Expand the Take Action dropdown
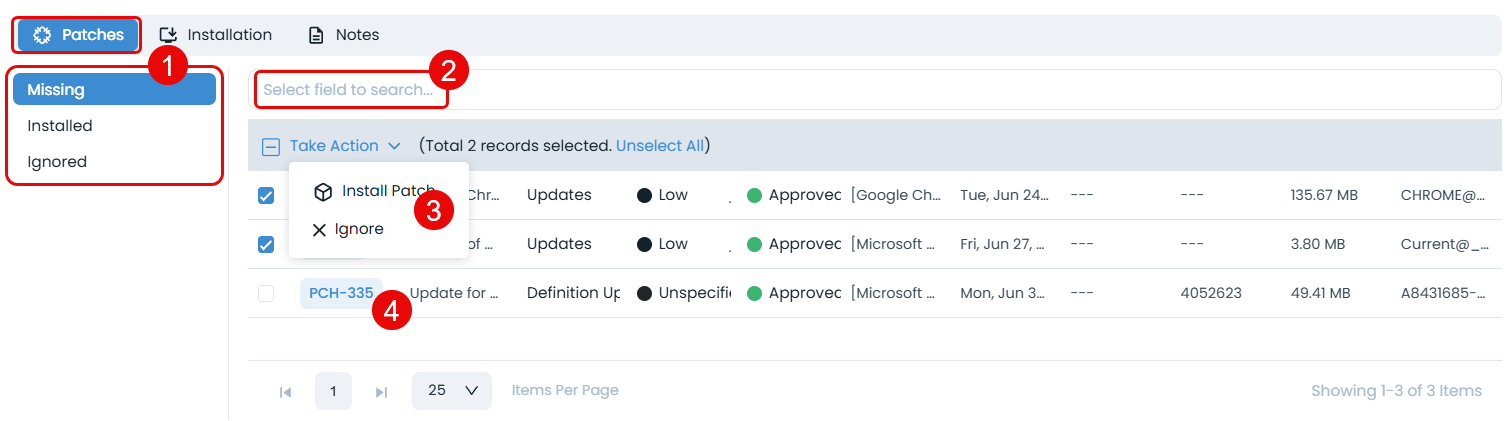 click(x=344, y=146)
